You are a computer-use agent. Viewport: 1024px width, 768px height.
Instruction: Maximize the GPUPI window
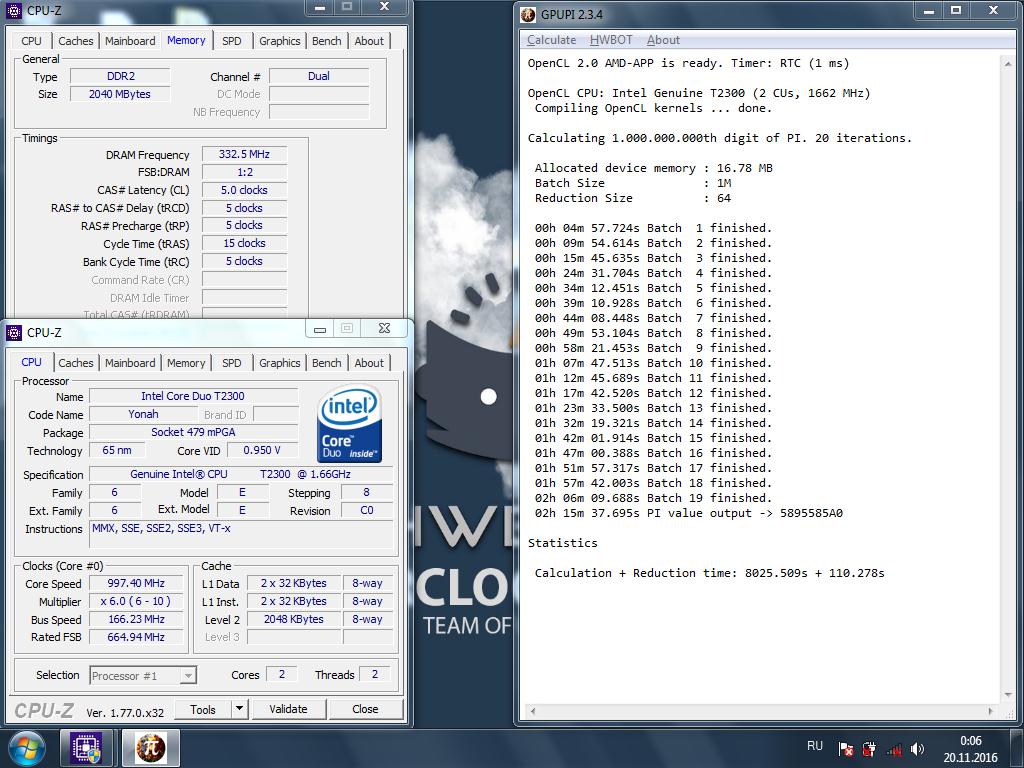(x=956, y=11)
